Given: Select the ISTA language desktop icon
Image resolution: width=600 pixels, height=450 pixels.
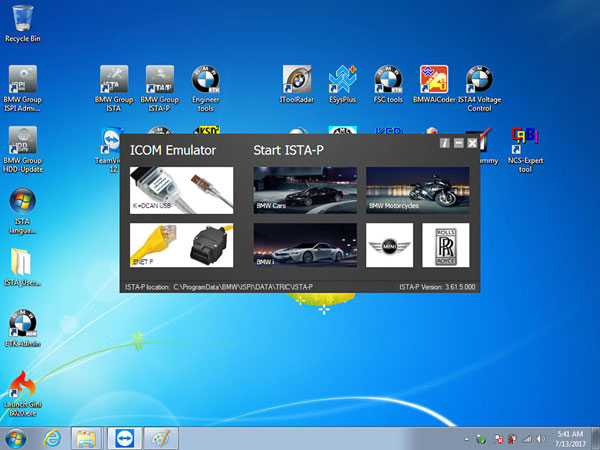Looking at the screenshot, I should point(23,211).
